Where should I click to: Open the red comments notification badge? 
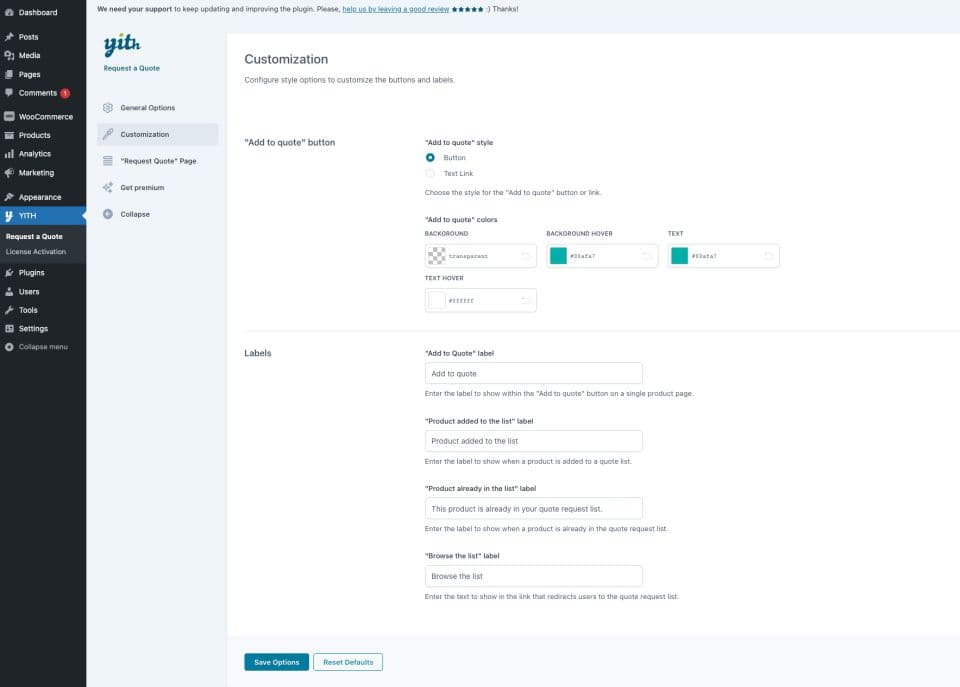click(x=65, y=93)
